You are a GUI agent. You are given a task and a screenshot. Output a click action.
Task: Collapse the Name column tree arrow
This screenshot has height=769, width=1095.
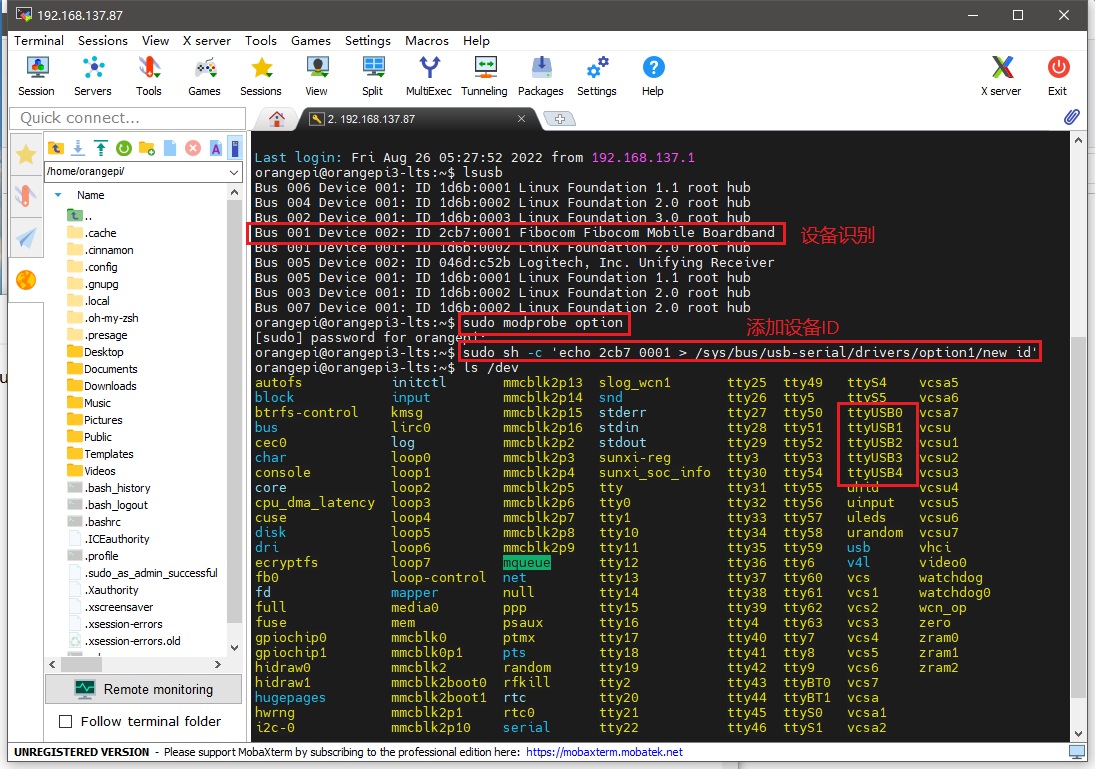(59, 195)
